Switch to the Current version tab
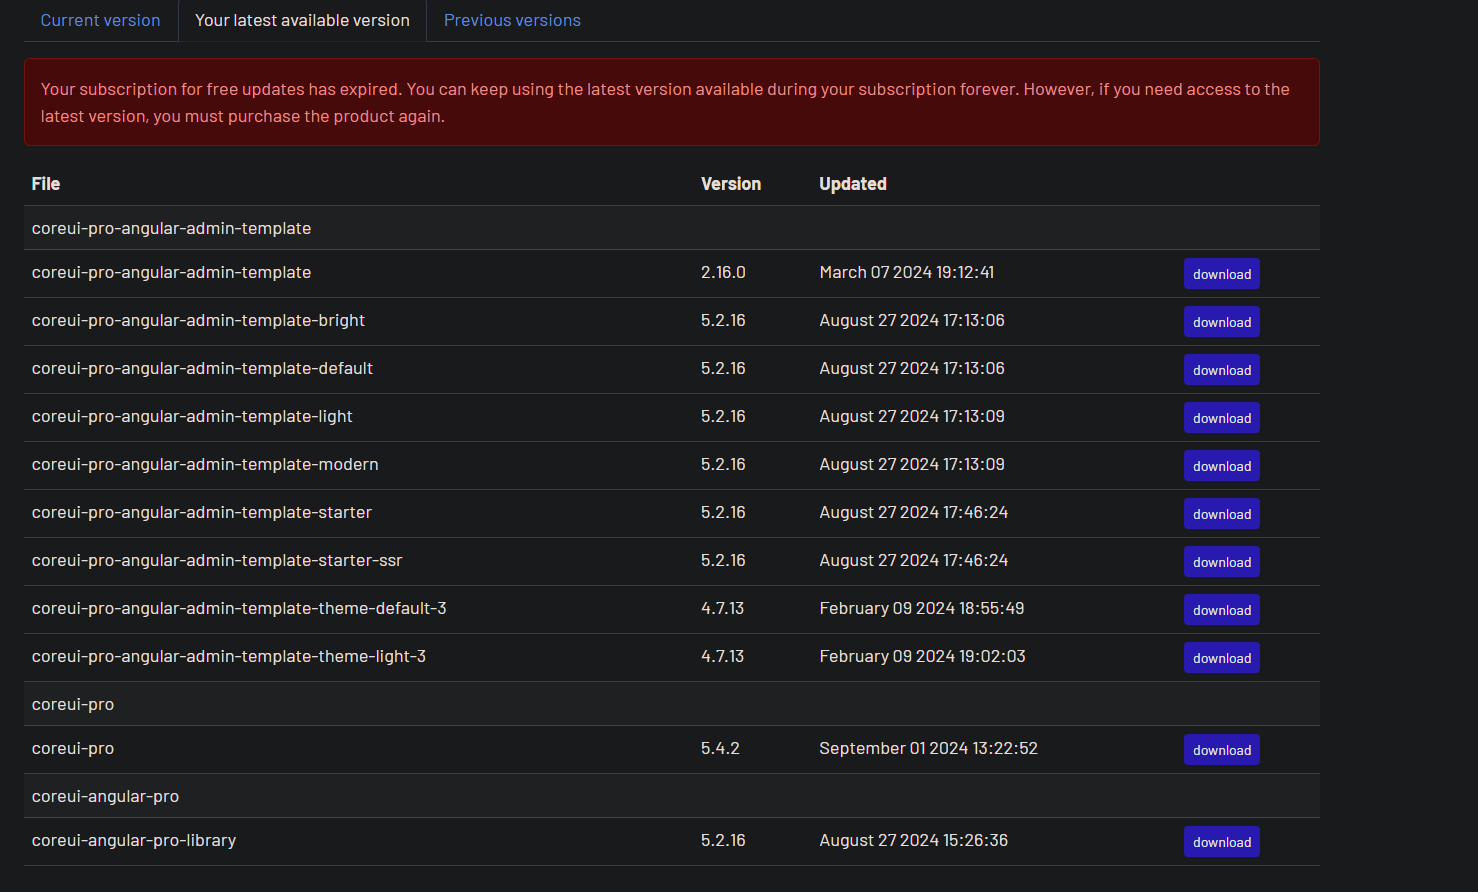Viewport: 1478px width, 892px height. tap(100, 20)
